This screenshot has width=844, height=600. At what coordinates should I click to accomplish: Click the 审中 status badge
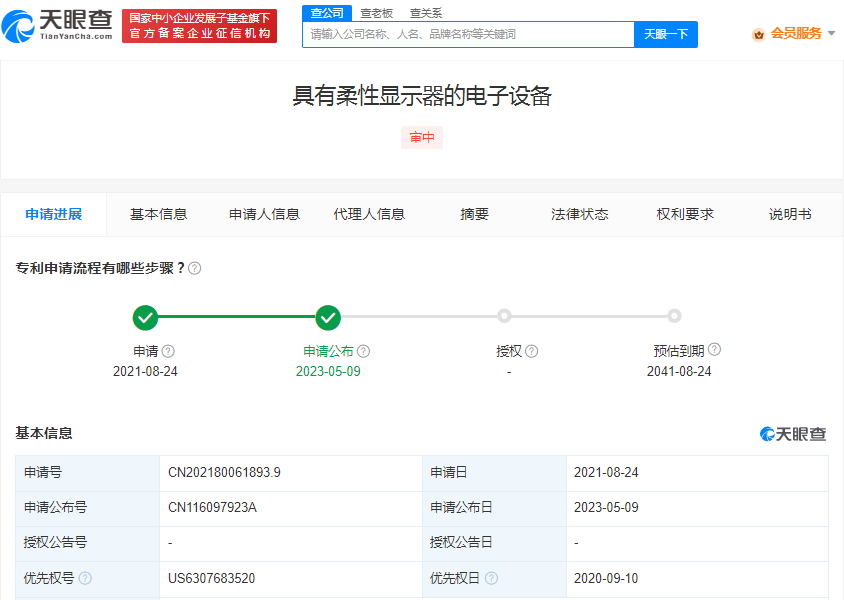[x=422, y=137]
